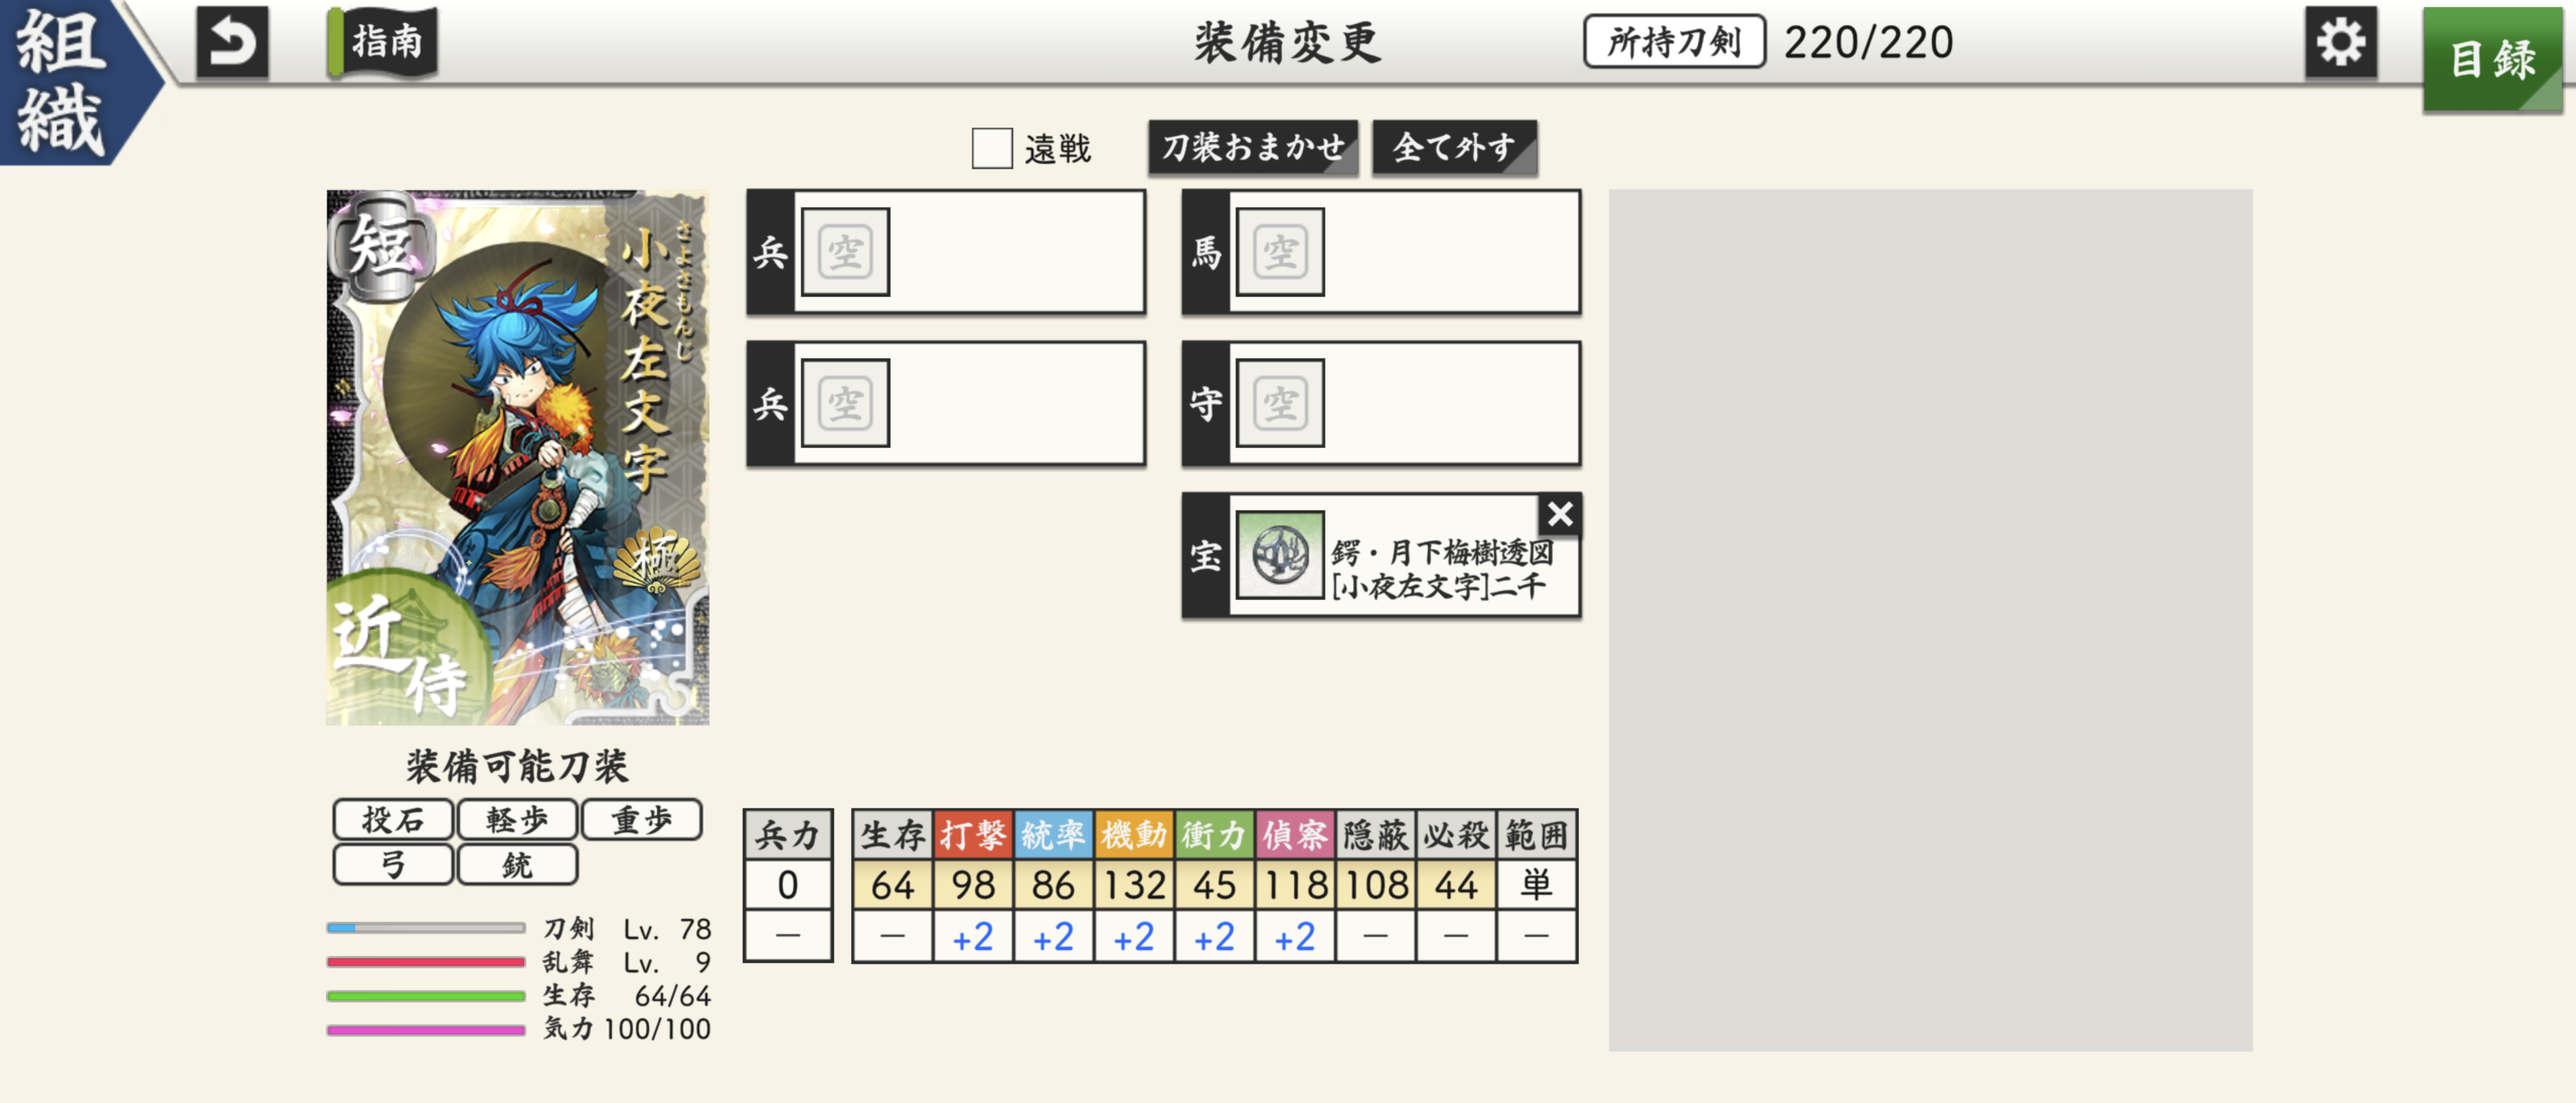Click the 兵力 header cell
Viewport: 2576px width, 1103px height.
point(788,835)
